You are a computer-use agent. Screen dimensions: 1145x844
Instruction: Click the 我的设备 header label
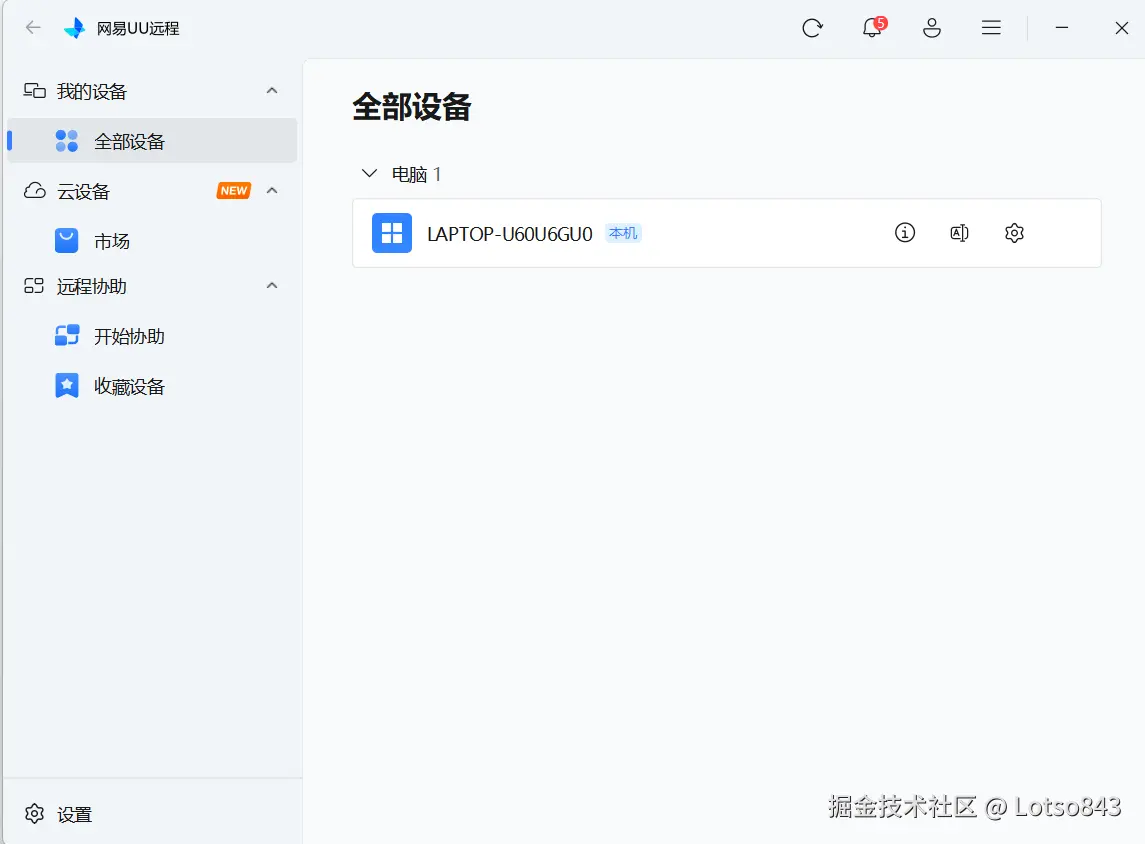(x=92, y=91)
